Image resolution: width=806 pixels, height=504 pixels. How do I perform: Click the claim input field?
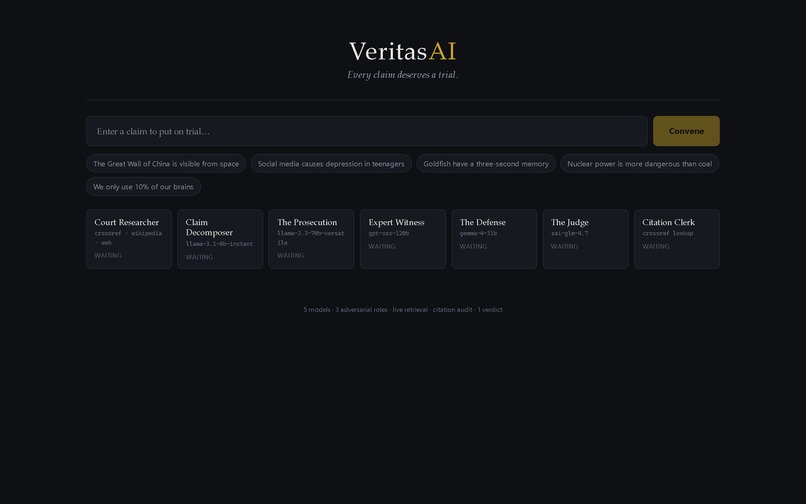(x=367, y=131)
